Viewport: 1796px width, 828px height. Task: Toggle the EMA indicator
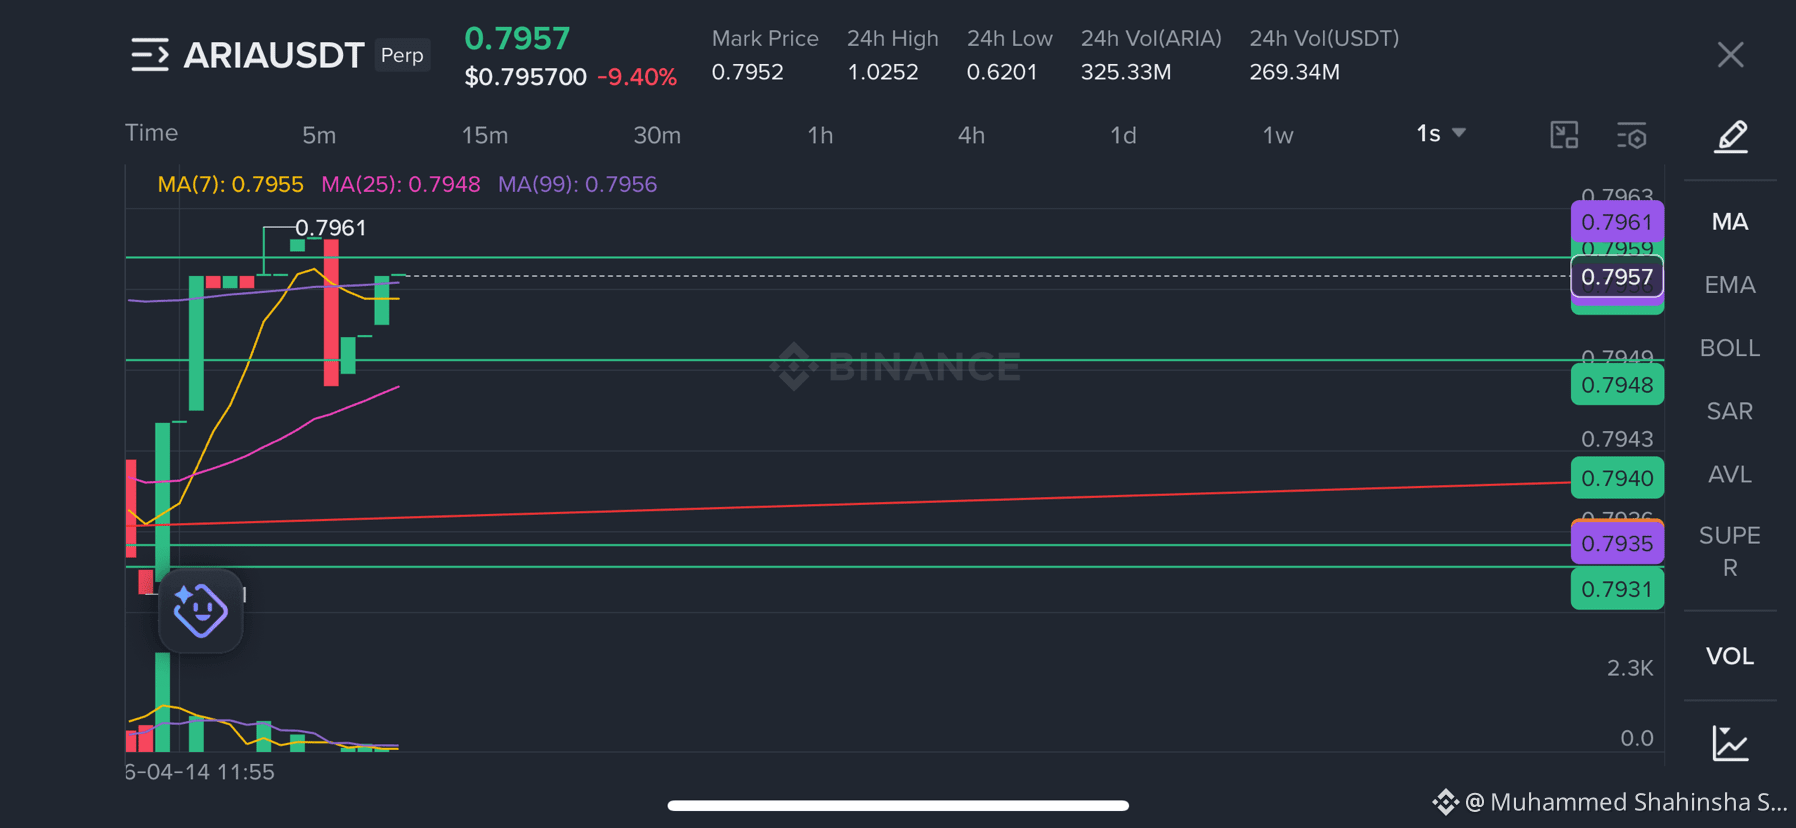tap(1730, 285)
